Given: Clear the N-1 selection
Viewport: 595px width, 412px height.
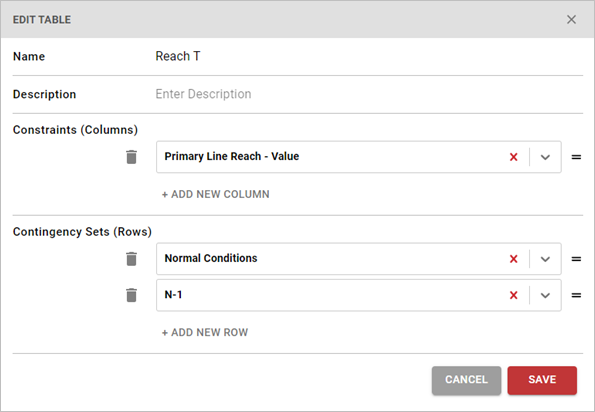Looking at the screenshot, I should [513, 295].
